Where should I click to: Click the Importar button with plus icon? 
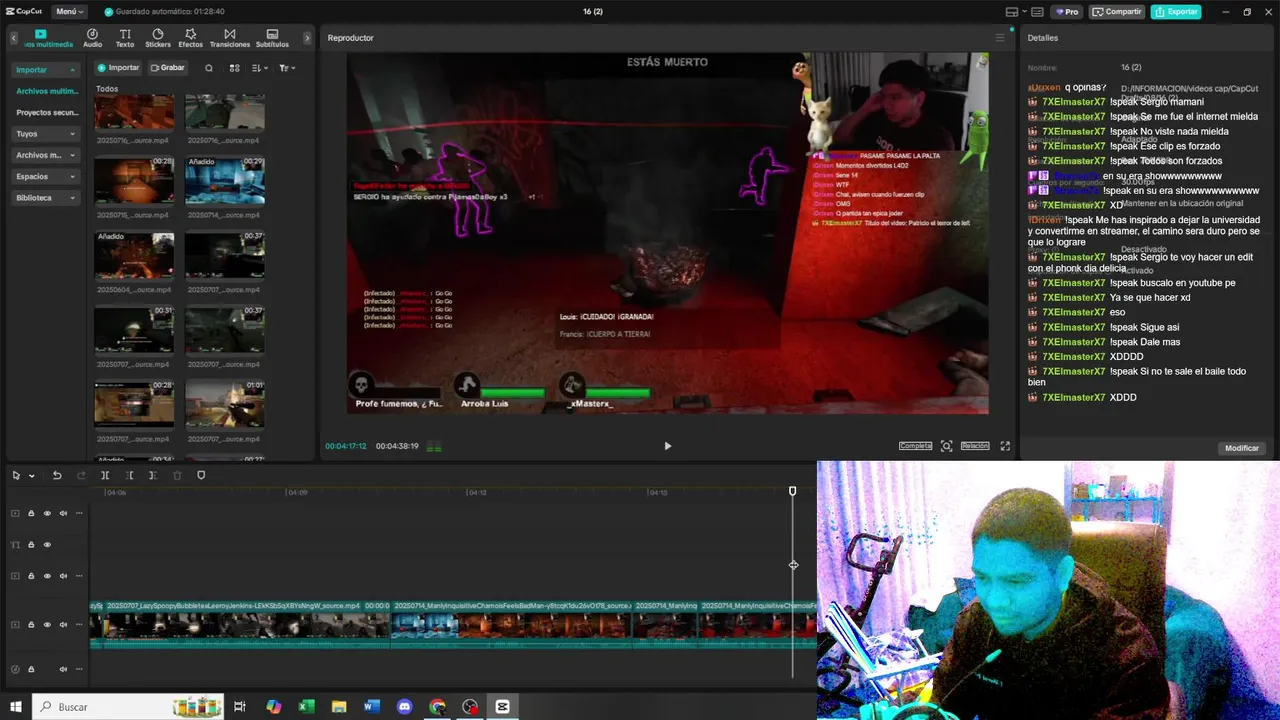coord(118,68)
